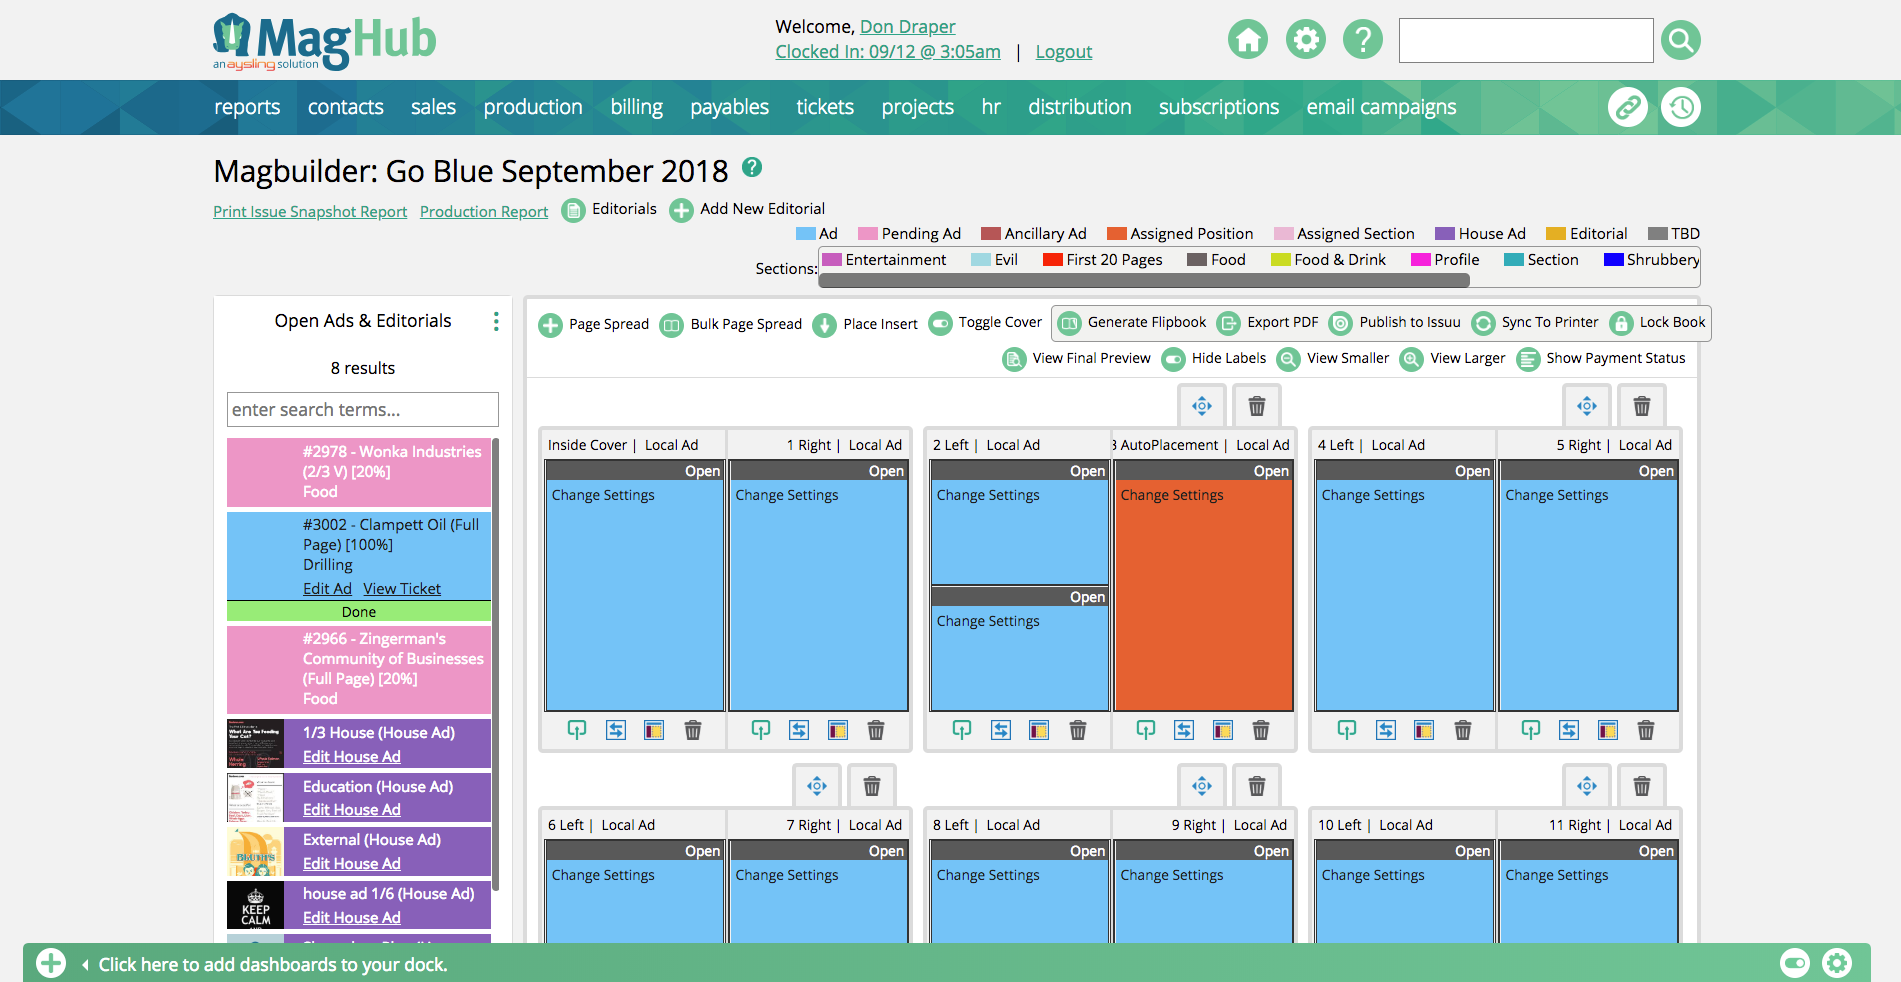Click View Larger zoom icon
This screenshot has width=1901, height=982.
pyautogui.click(x=1412, y=359)
